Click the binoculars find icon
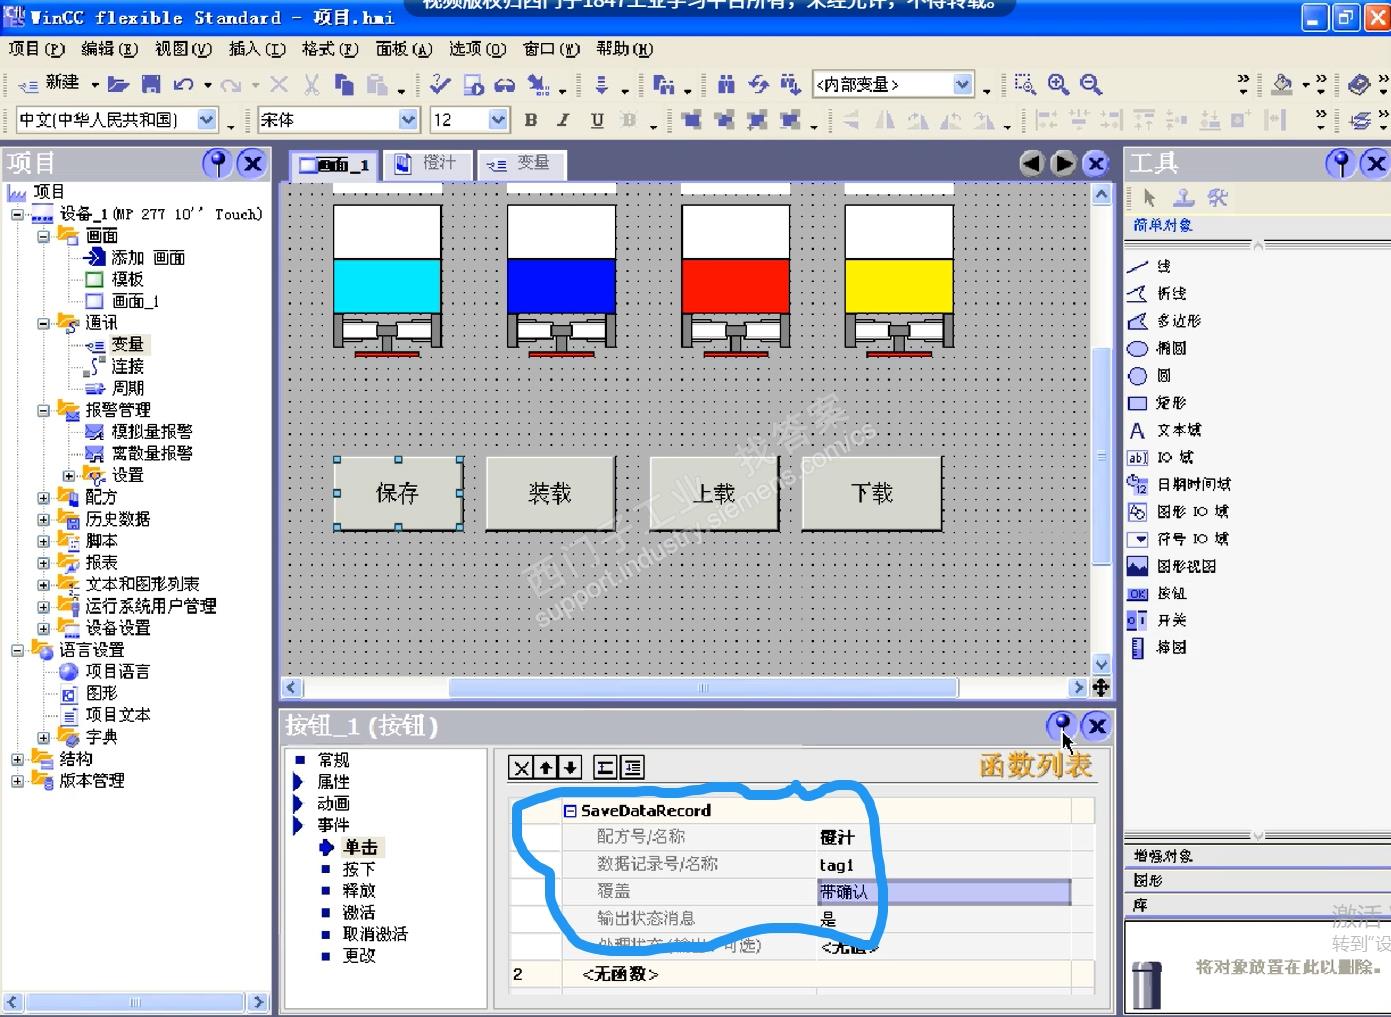 [726, 85]
